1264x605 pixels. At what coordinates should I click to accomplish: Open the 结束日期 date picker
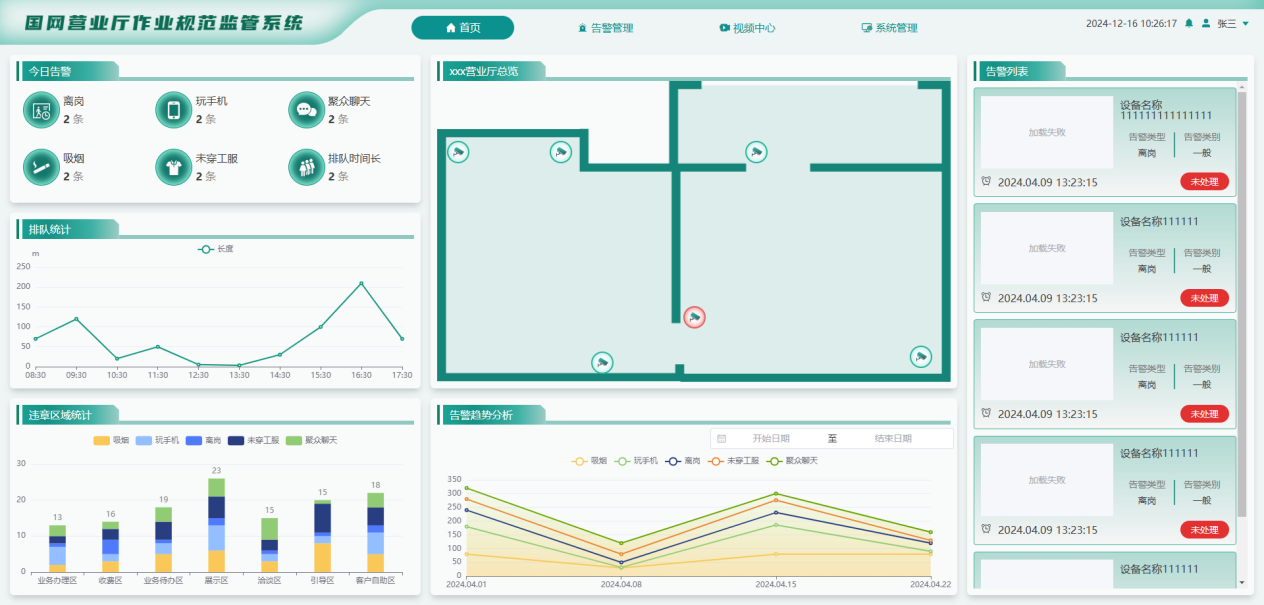(893, 438)
